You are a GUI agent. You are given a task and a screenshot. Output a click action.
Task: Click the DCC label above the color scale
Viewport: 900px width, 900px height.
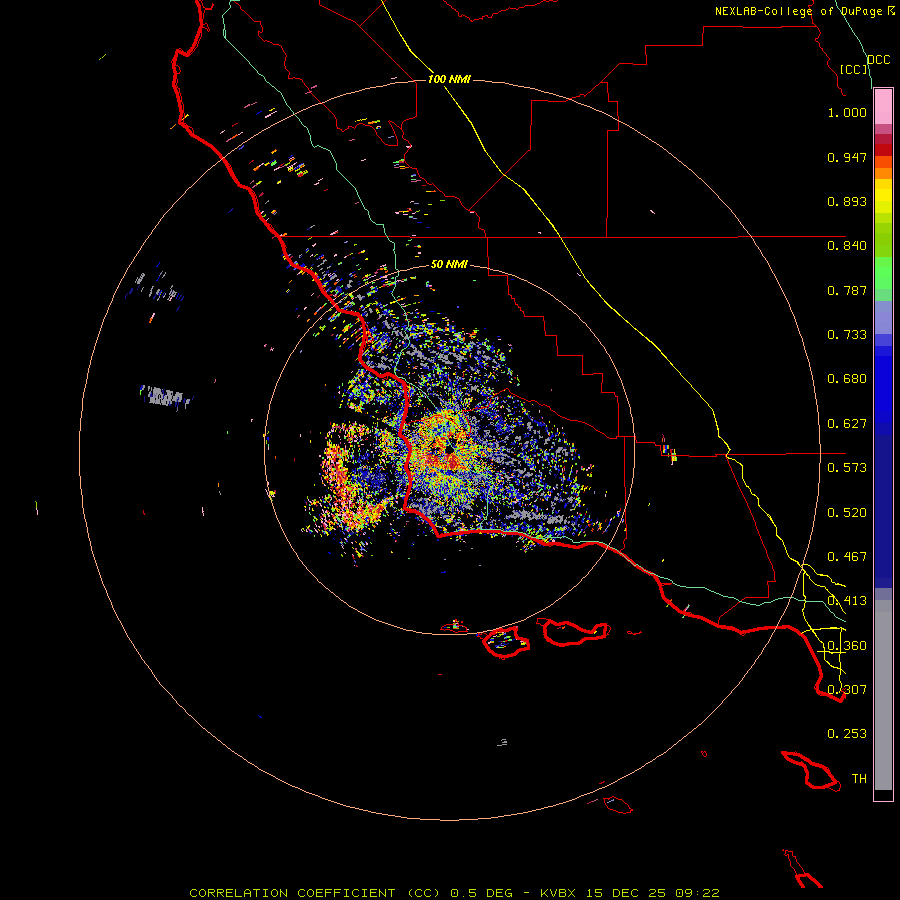click(879, 60)
